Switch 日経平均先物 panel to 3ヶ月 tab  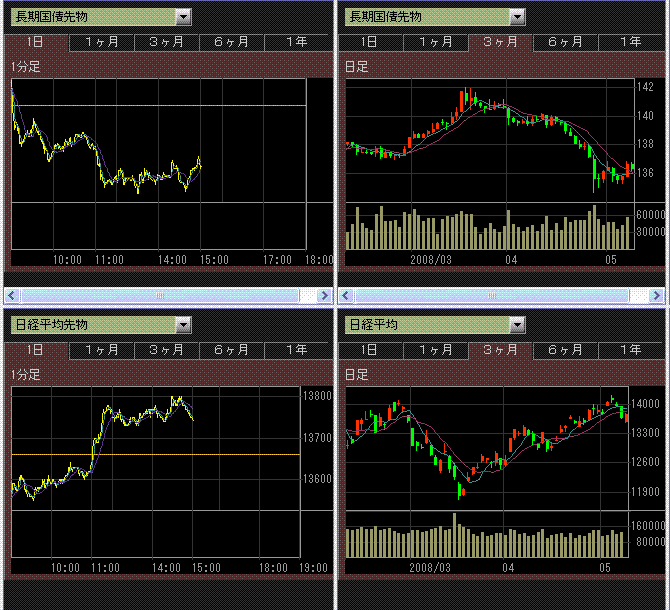coord(167,350)
